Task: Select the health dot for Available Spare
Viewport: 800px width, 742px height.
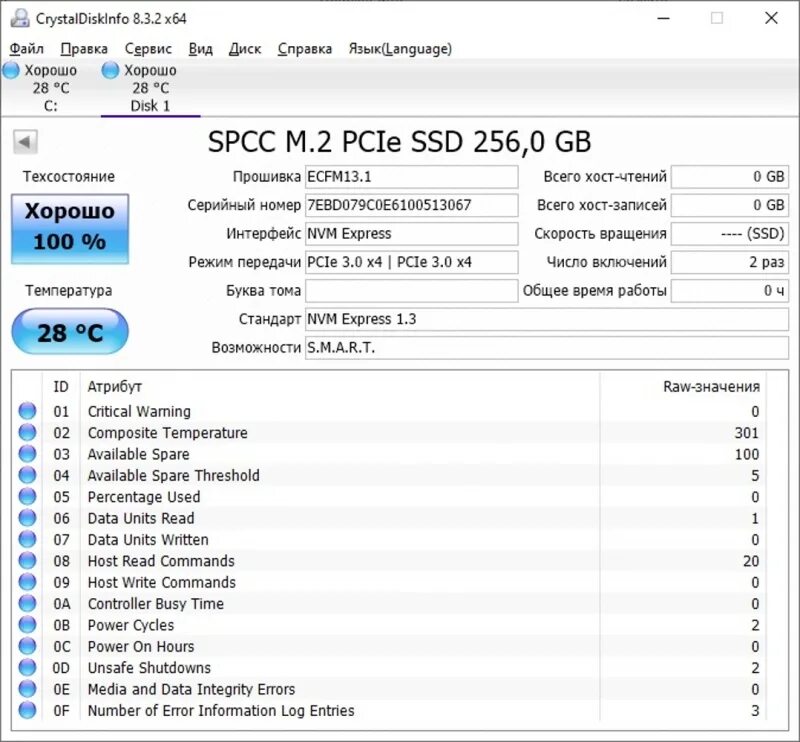Action: point(27,454)
